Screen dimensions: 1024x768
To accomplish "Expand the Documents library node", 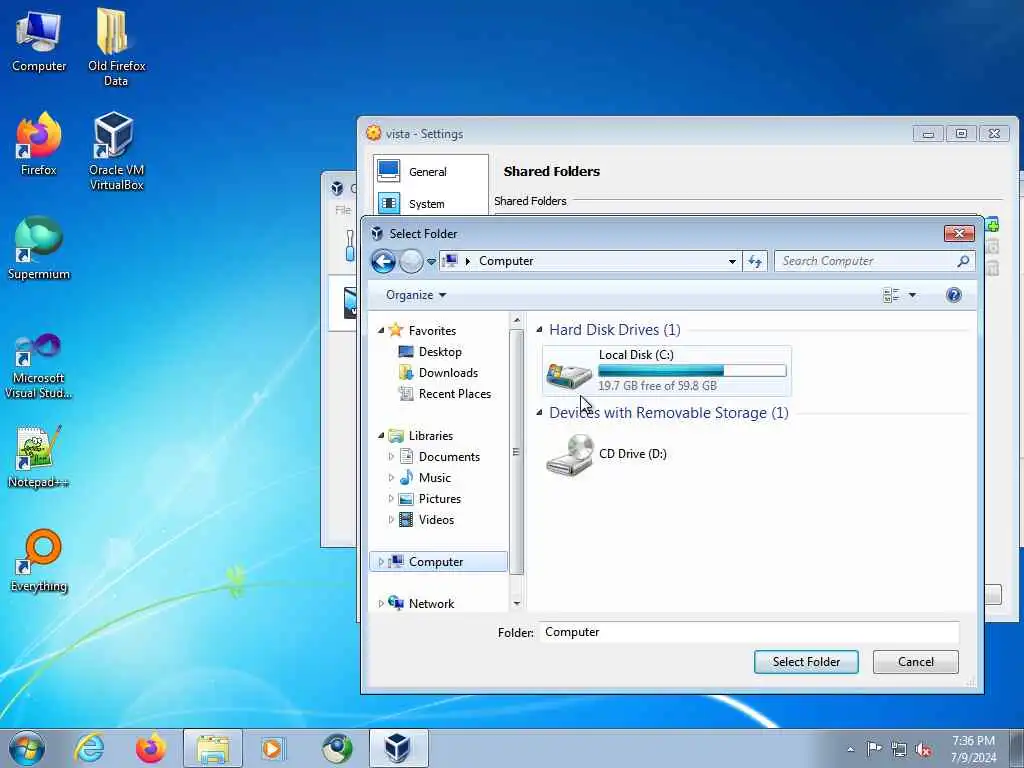I will point(391,456).
